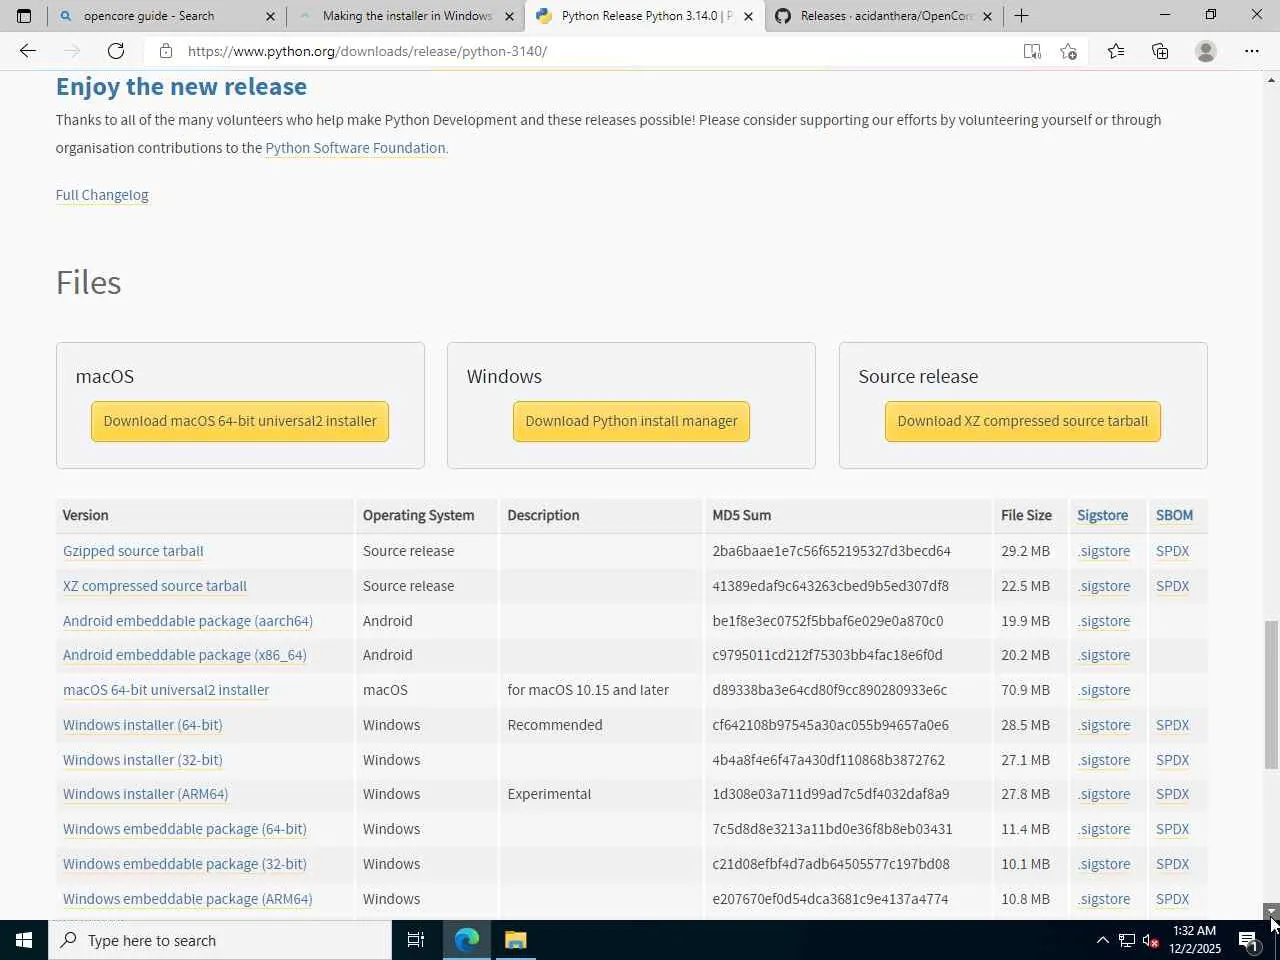Click macOS 64-bit universal2 installer table link

(x=166, y=690)
